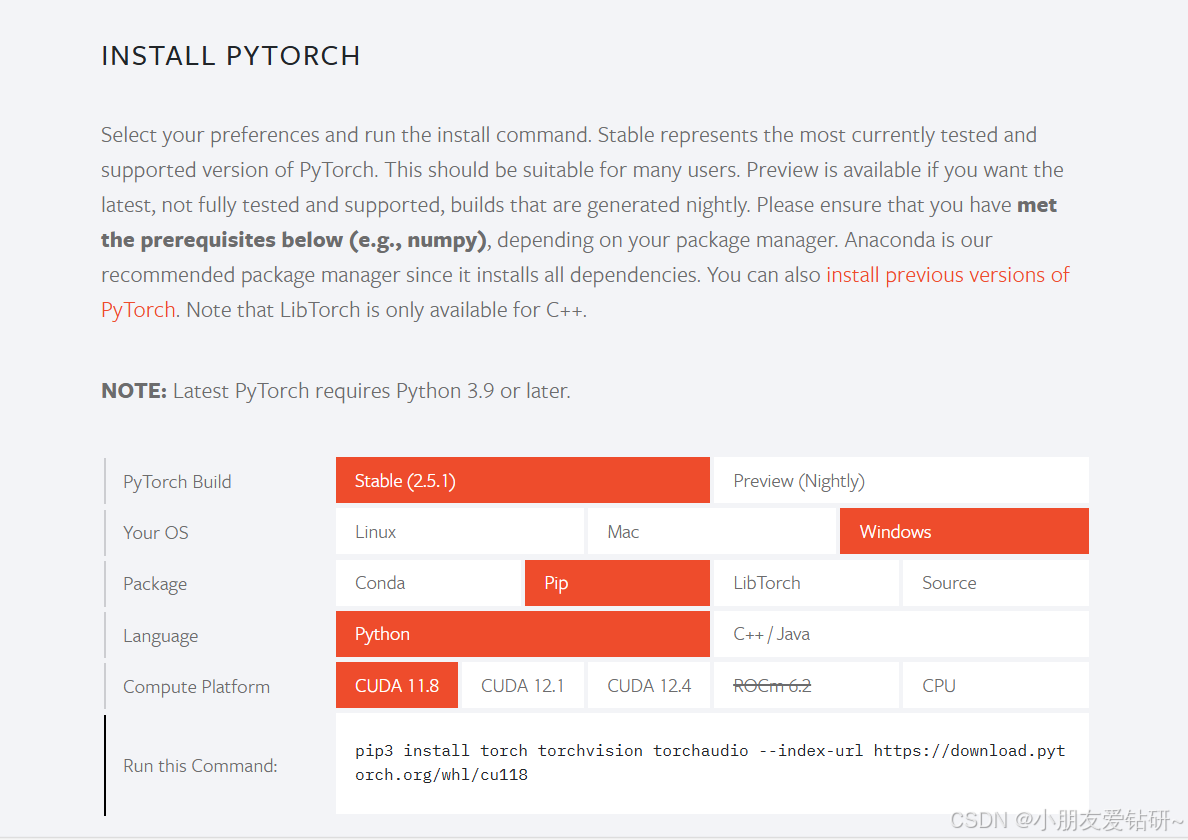The image size is (1188, 840).
Task: Choose CUDA 12.1 compute platform
Action: point(522,684)
